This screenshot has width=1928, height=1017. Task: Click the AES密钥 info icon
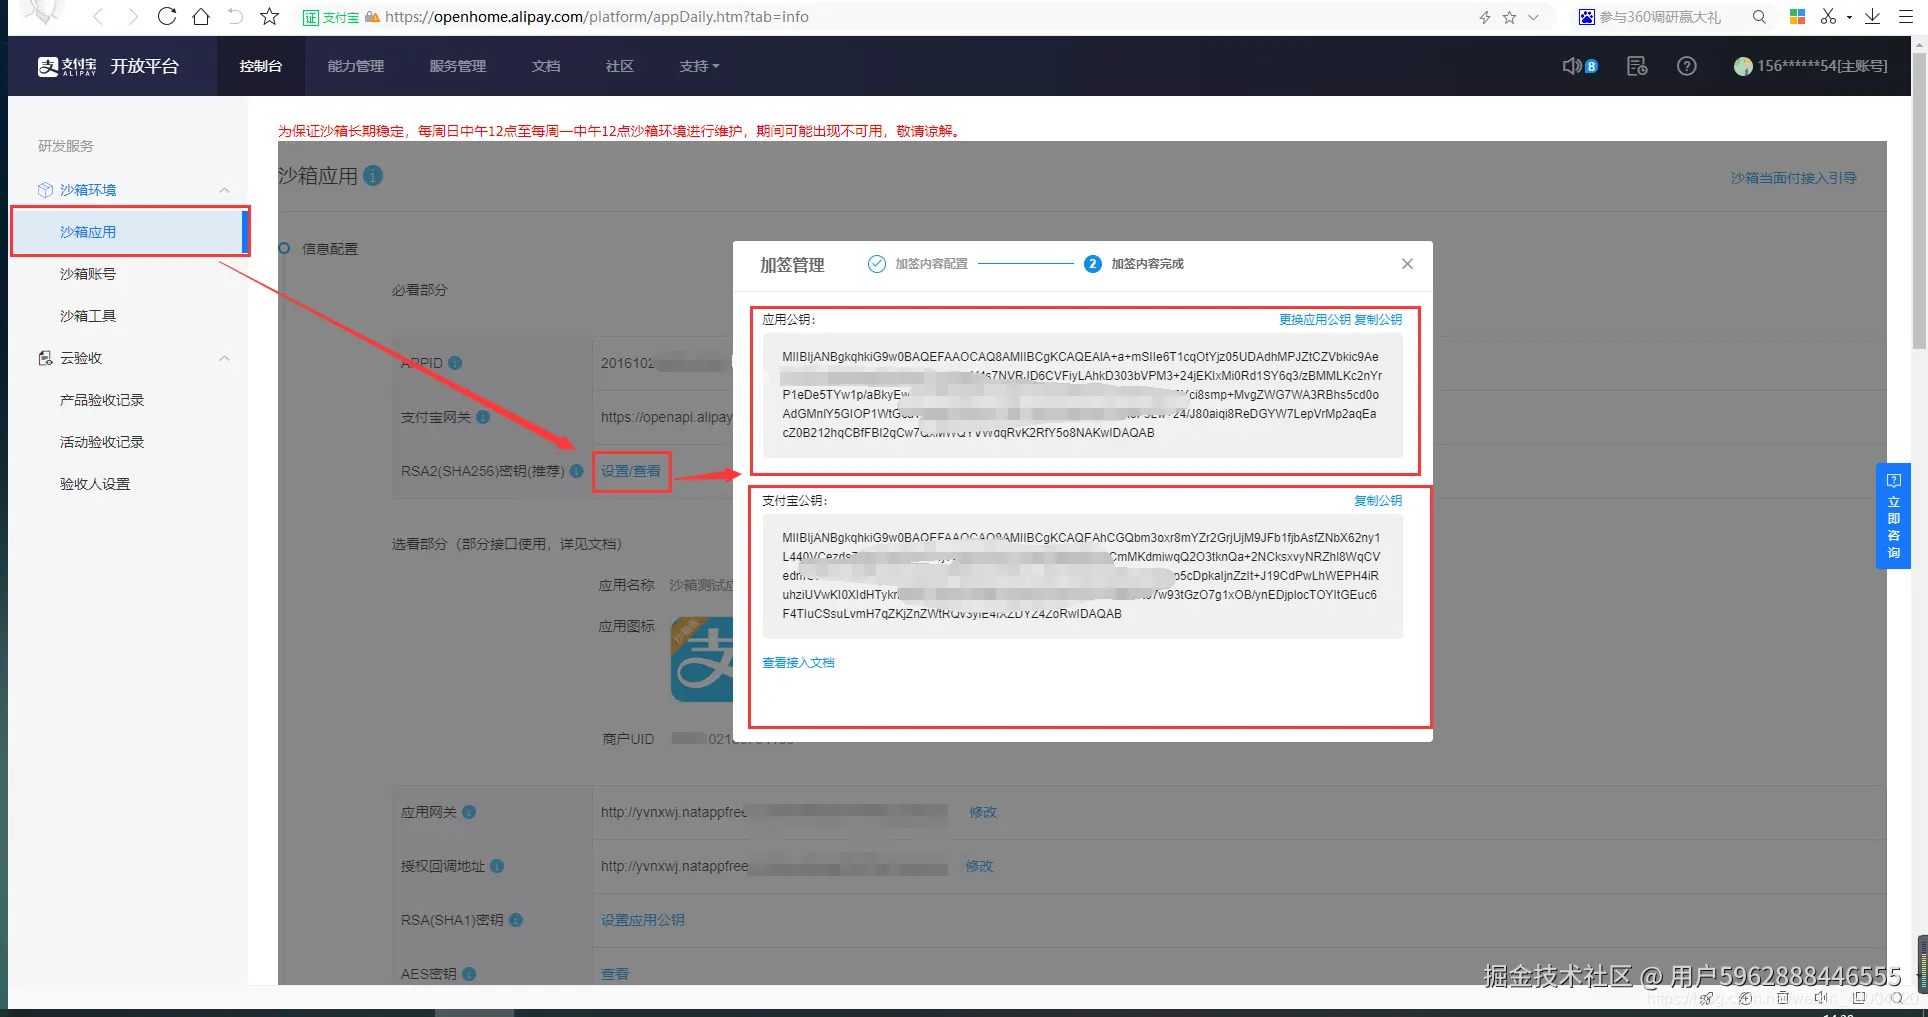click(x=469, y=974)
